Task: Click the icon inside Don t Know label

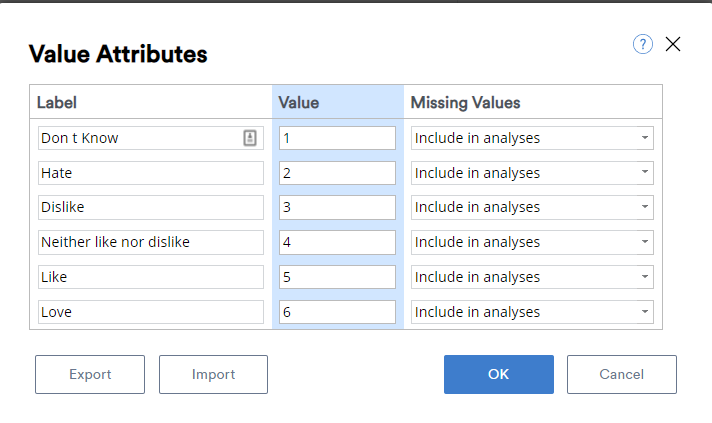Action: click(x=250, y=138)
